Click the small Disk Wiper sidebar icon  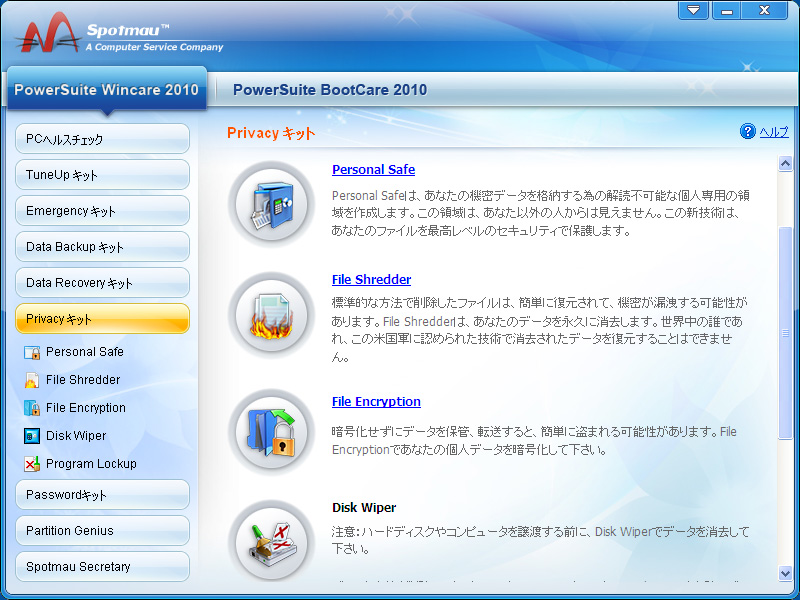click(x=32, y=436)
